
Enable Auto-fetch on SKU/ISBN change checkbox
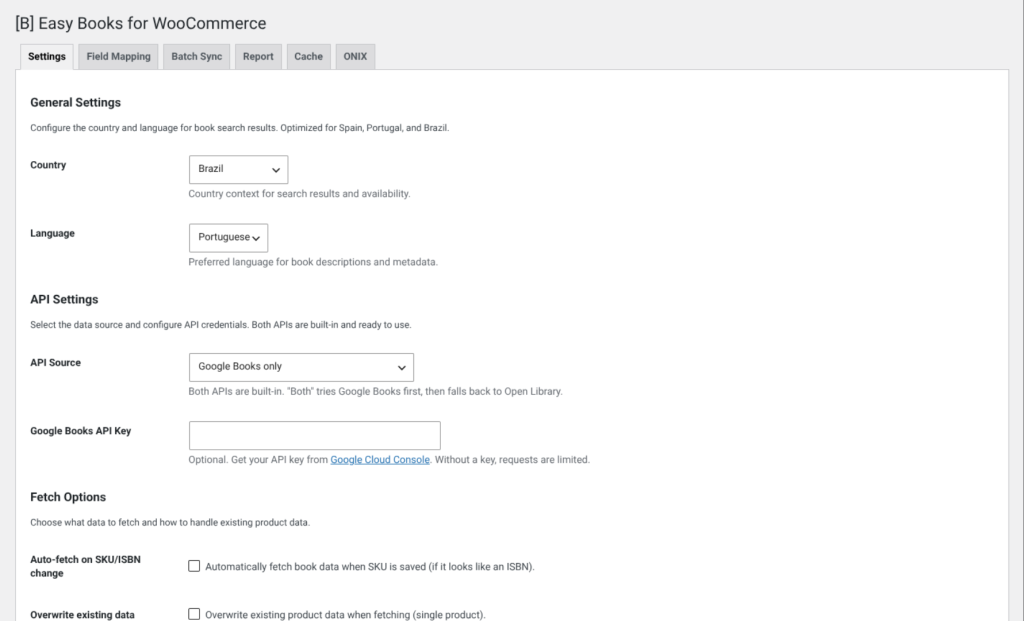coord(194,566)
